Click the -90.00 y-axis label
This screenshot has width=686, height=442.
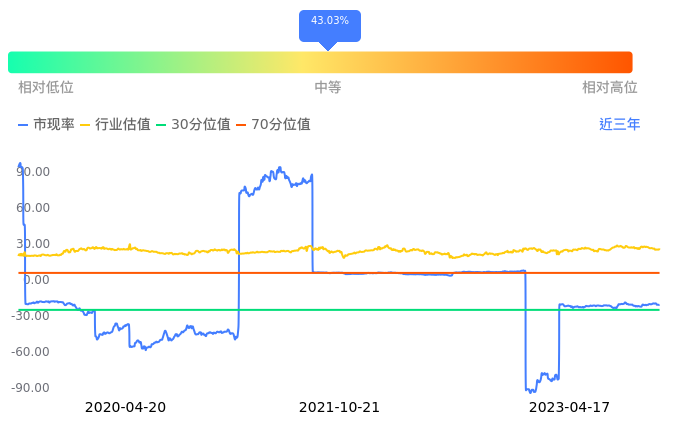tap(32, 388)
